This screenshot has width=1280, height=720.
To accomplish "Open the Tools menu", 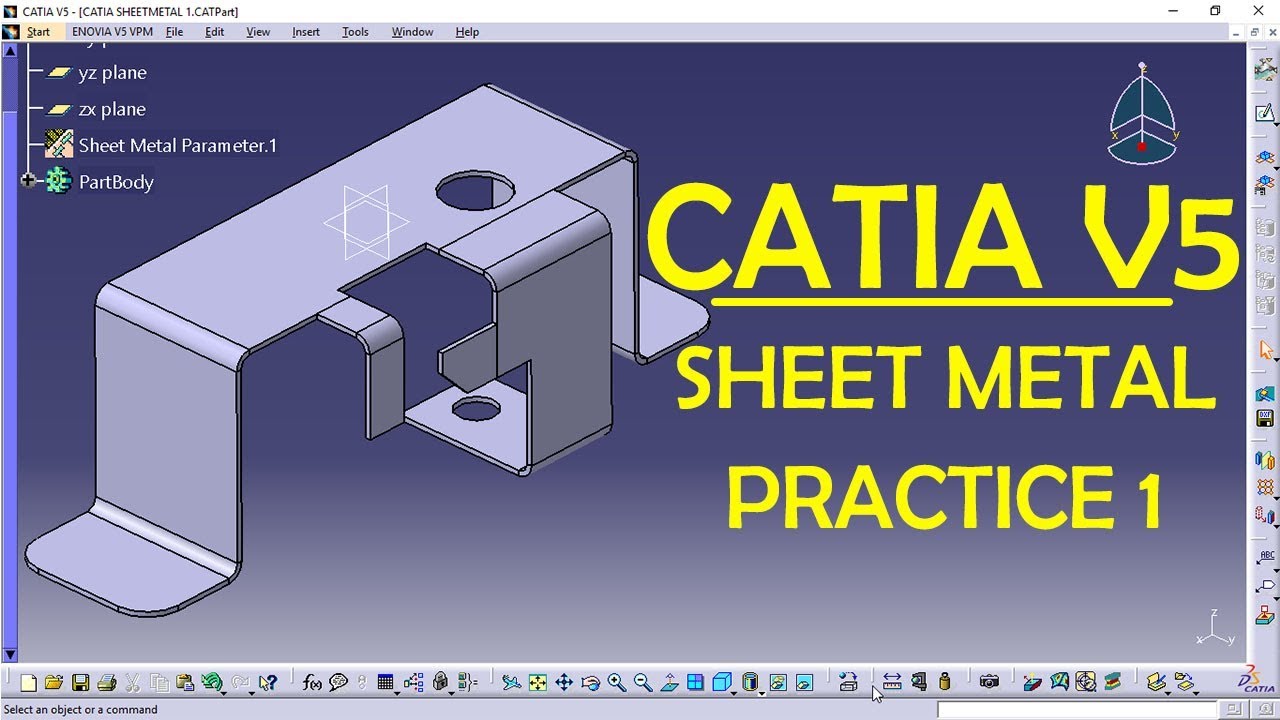I will tap(355, 32).
